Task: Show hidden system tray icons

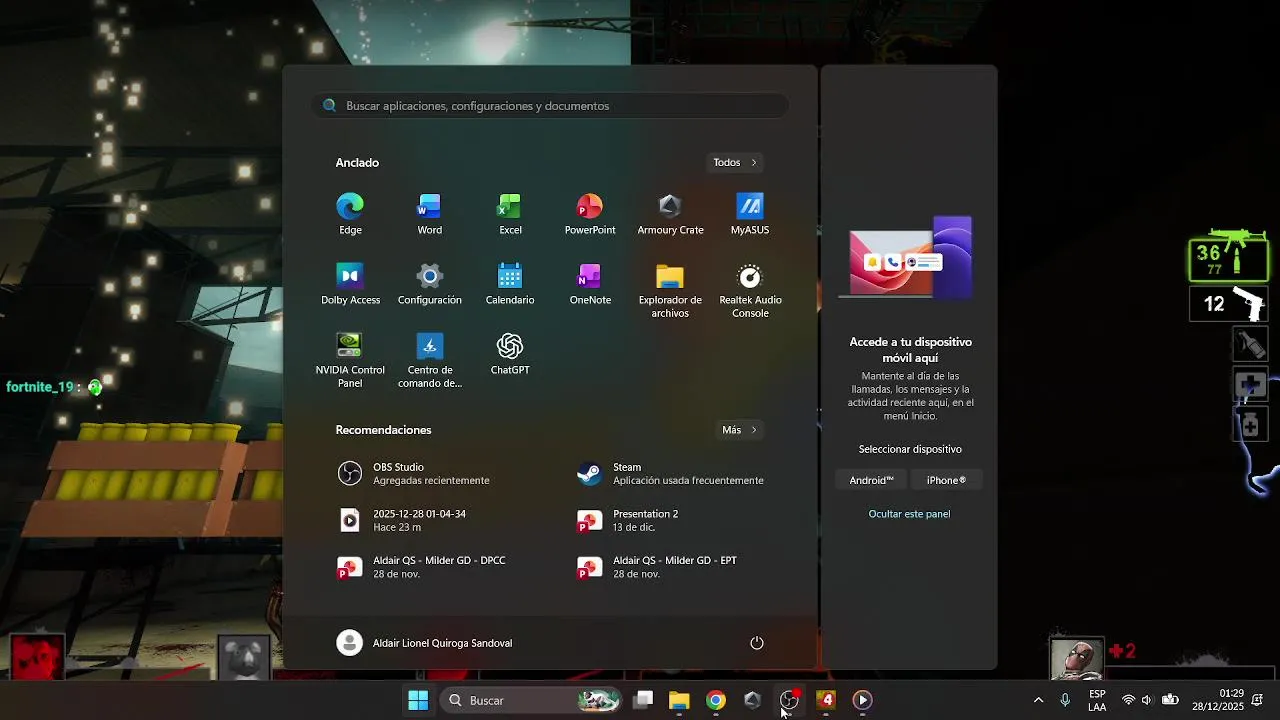Action: (x=1038, y=700)
